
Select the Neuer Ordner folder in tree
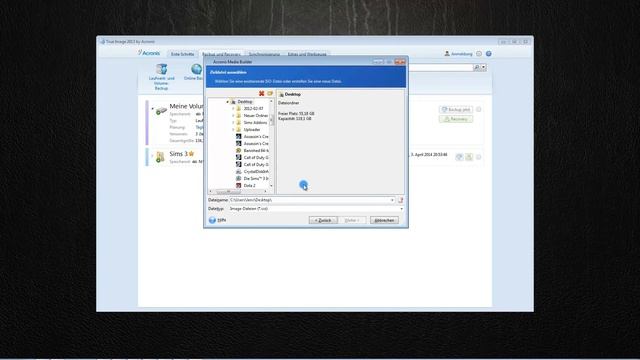click(252, 116)
